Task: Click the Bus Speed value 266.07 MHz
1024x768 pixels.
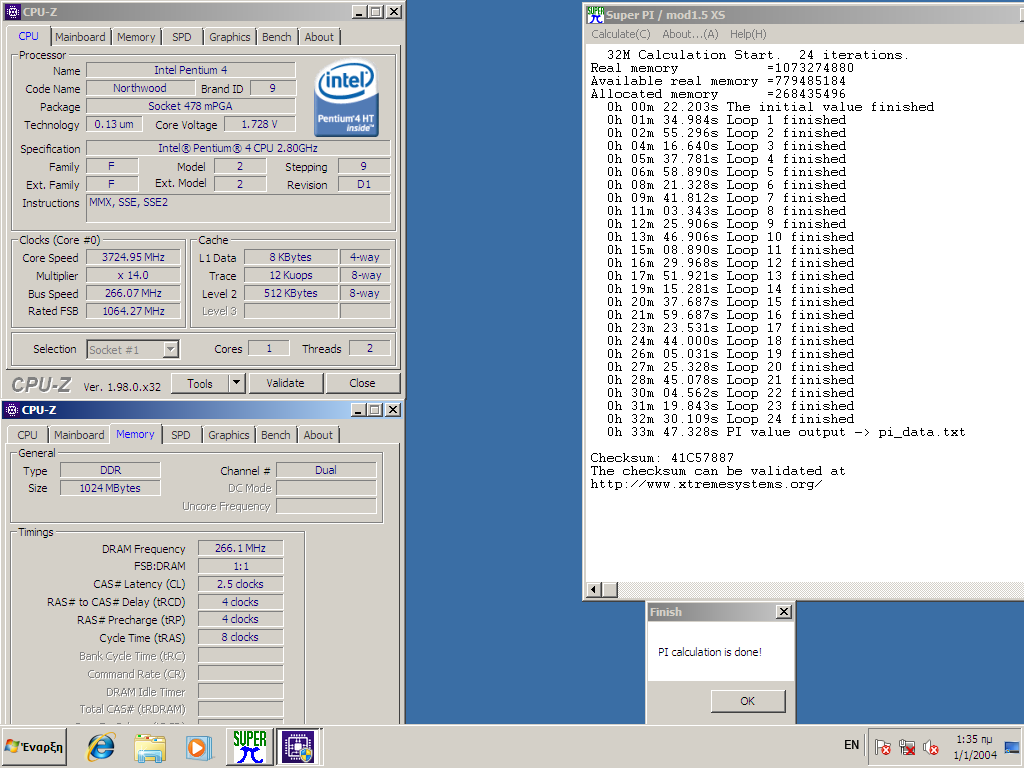Action: [x=133, y=293]
